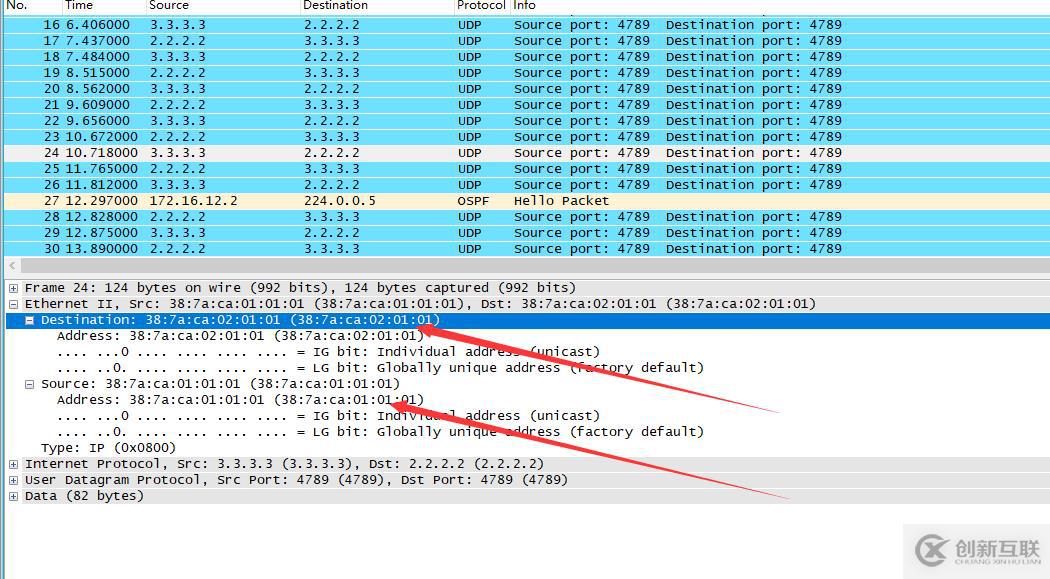Sort by the Destination column header
The width and height of the screenshot is (1050, 579).
[x=376, y=5]
